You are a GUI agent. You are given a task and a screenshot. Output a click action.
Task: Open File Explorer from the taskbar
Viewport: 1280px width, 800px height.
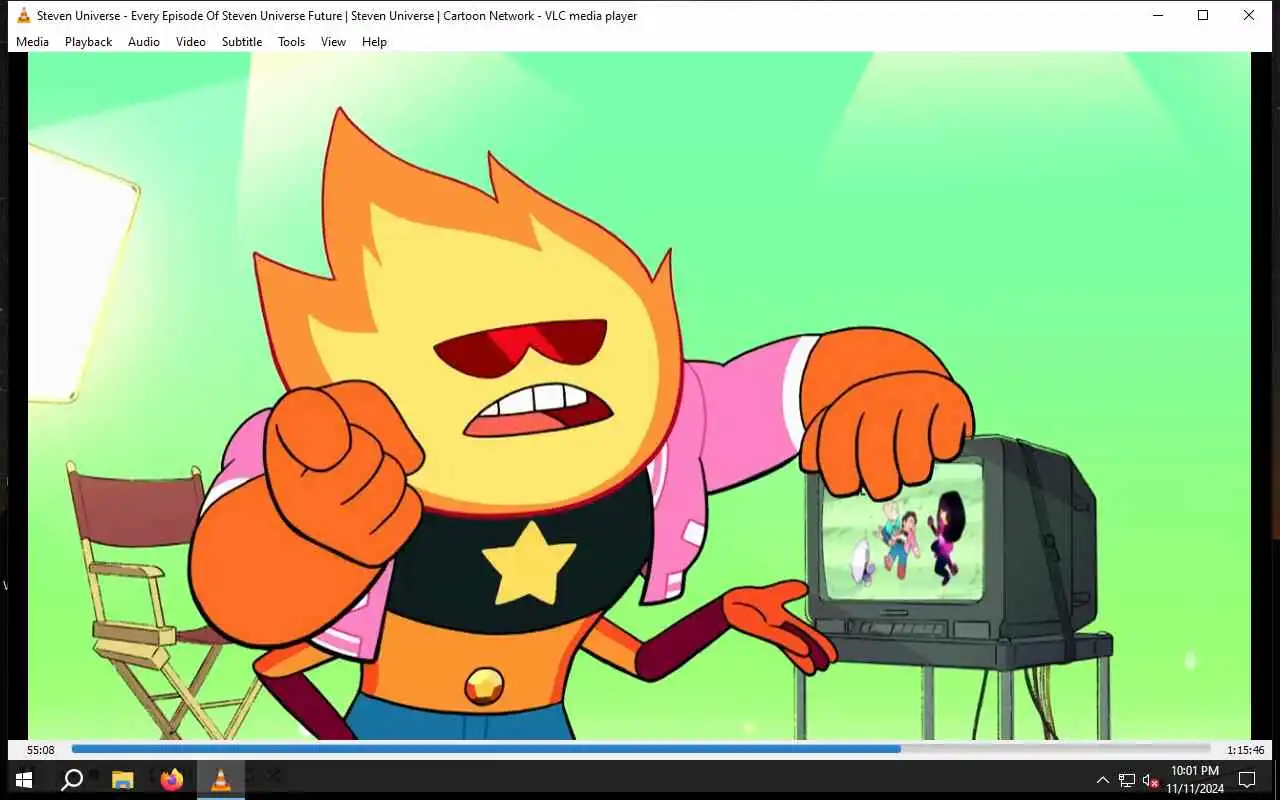coord(122,779)
